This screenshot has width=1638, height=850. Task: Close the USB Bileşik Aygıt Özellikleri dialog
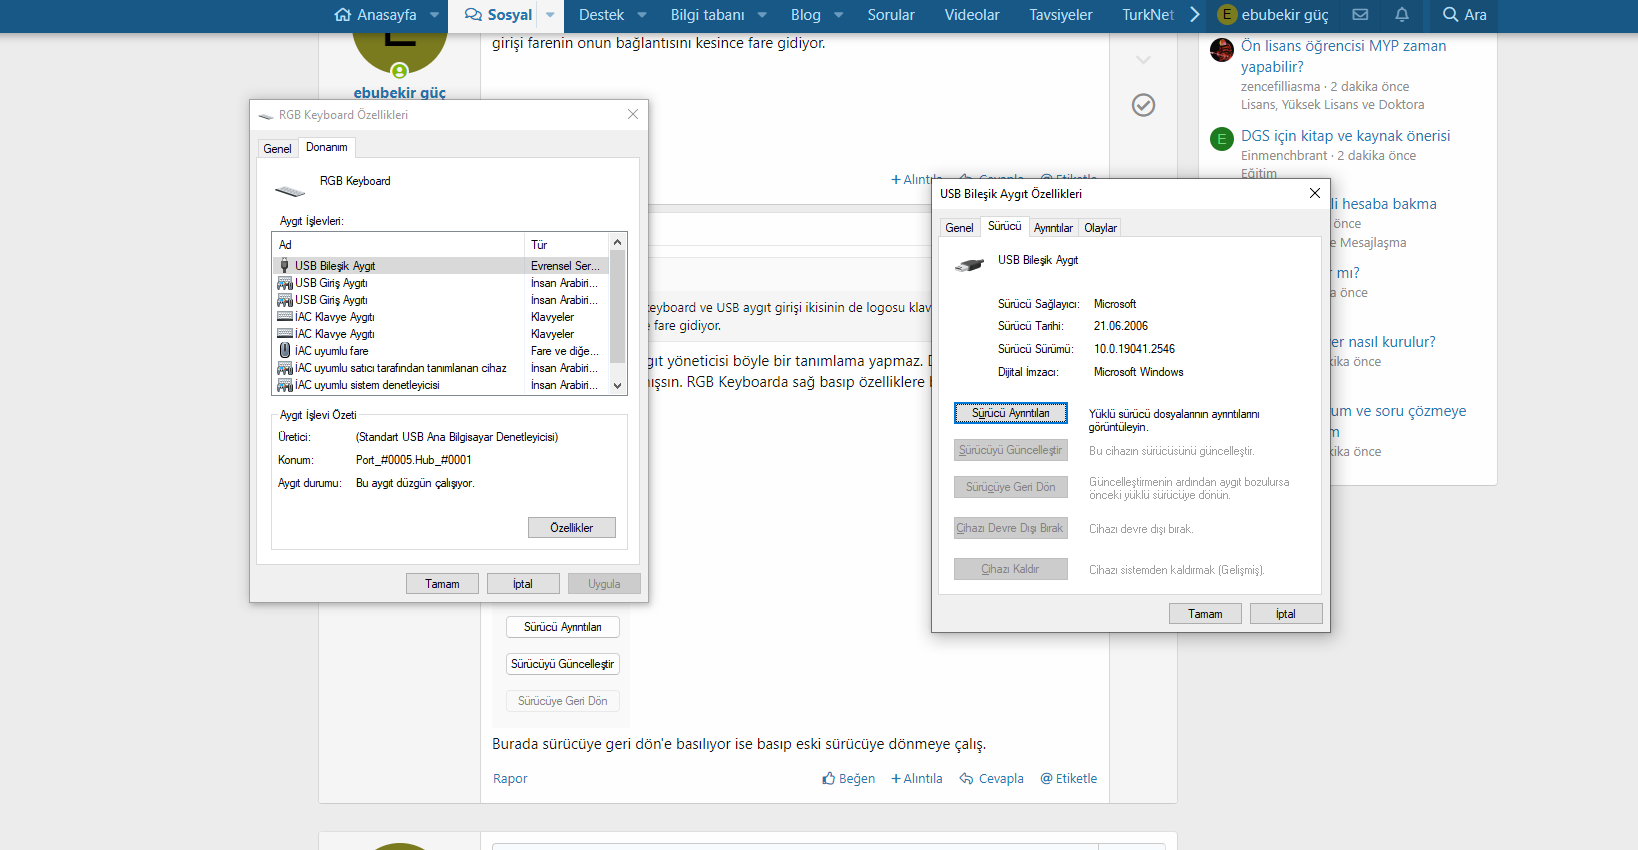1315,193
